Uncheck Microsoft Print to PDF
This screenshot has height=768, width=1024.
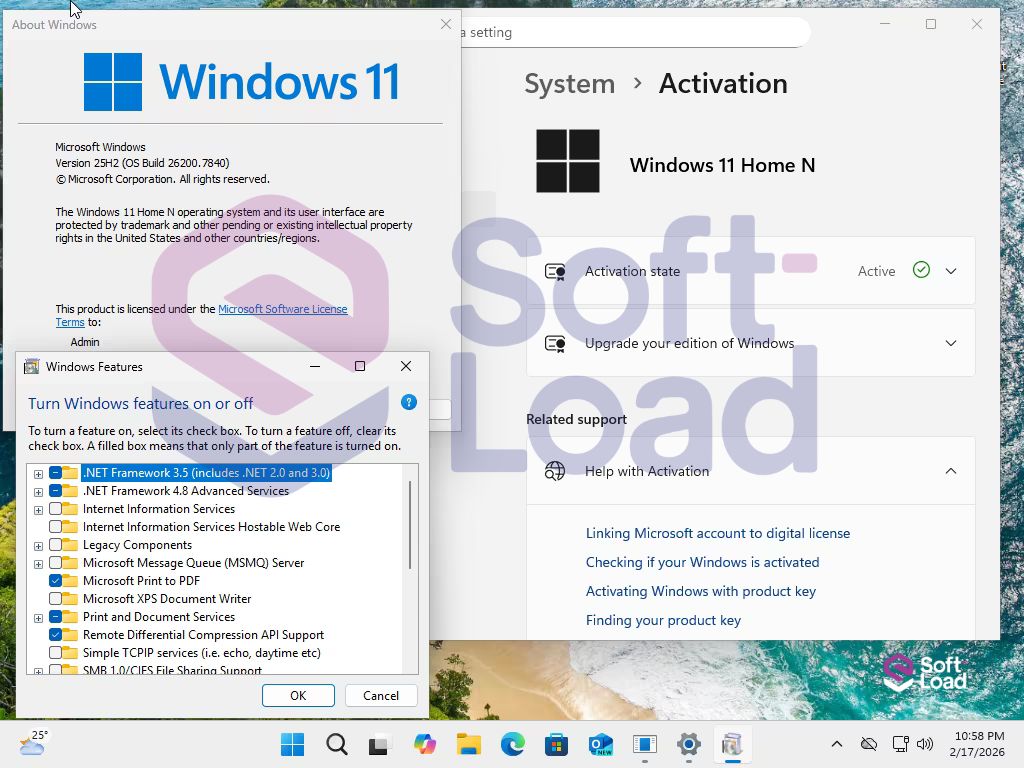point(56,581)
